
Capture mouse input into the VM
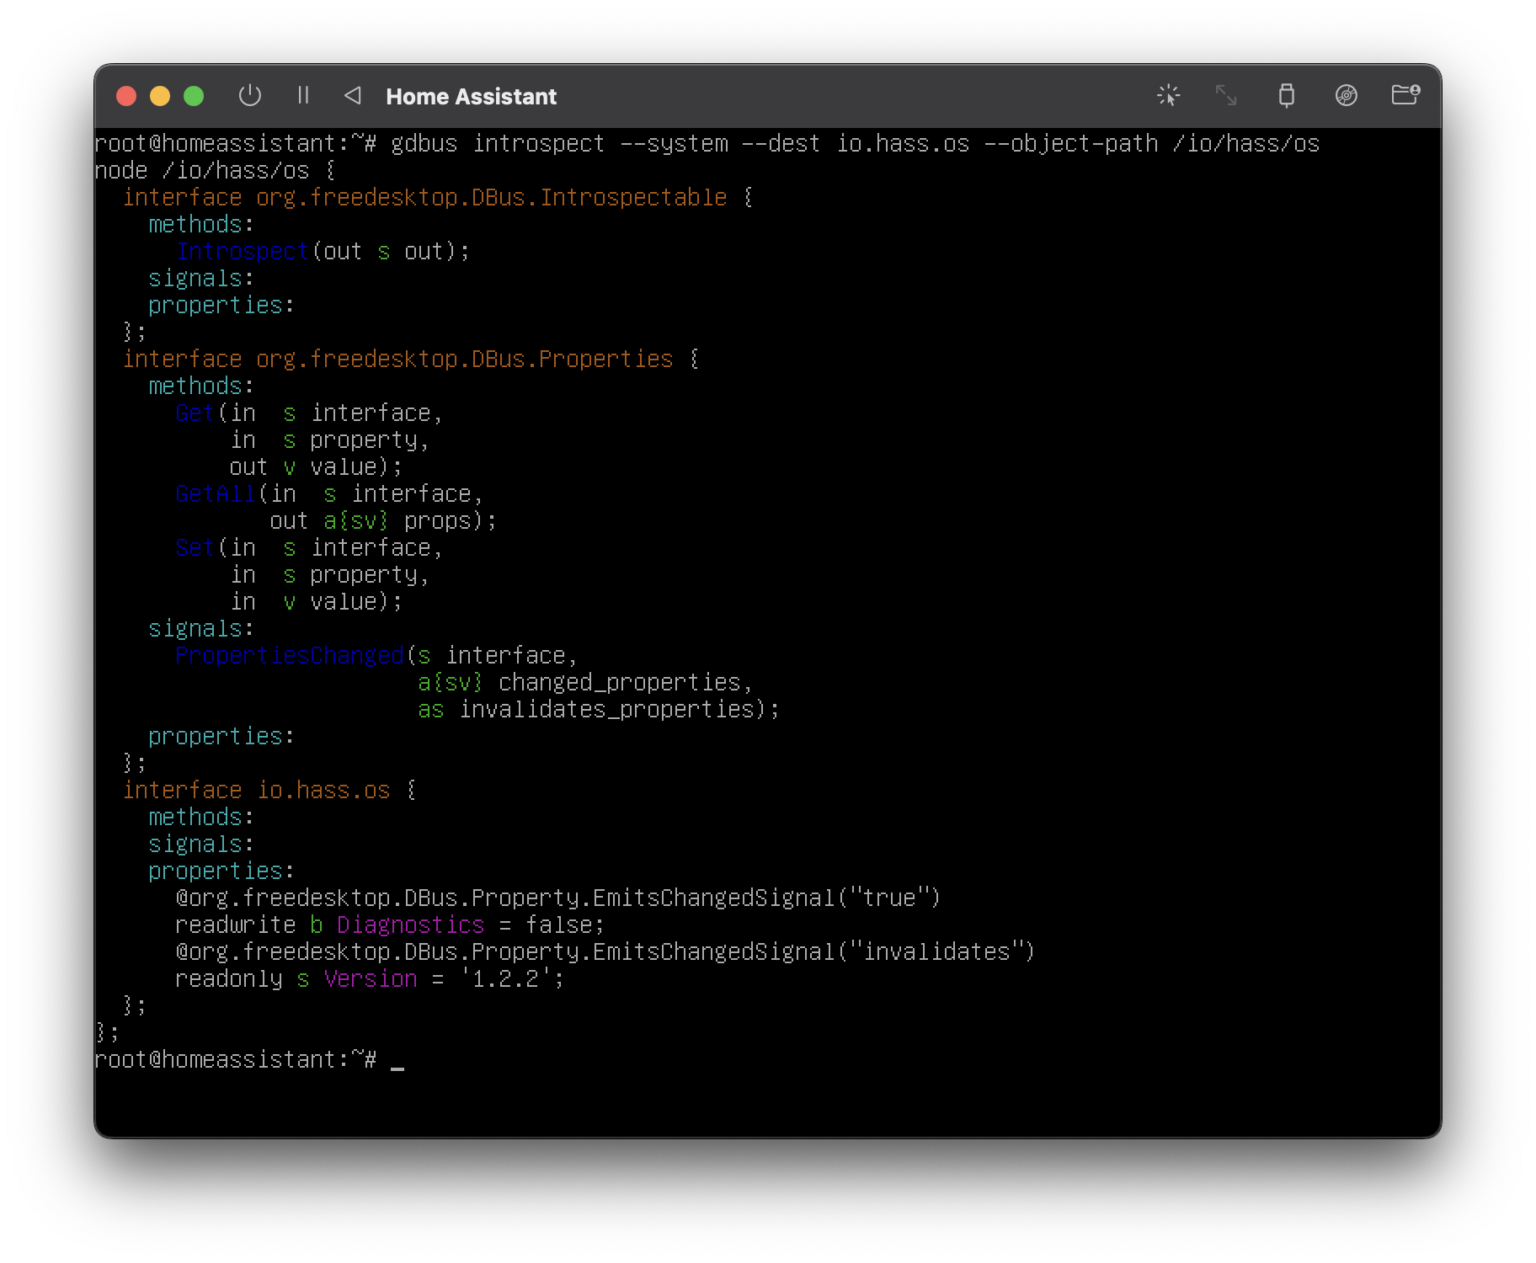click(1167, 95)
